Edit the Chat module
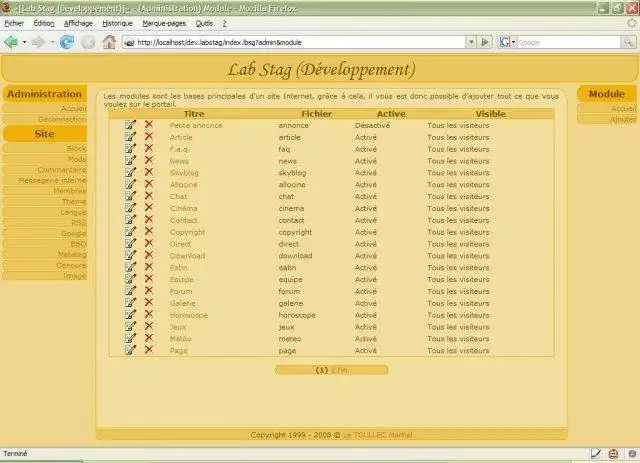Screen dimensions: 640x463 [130, 196]
